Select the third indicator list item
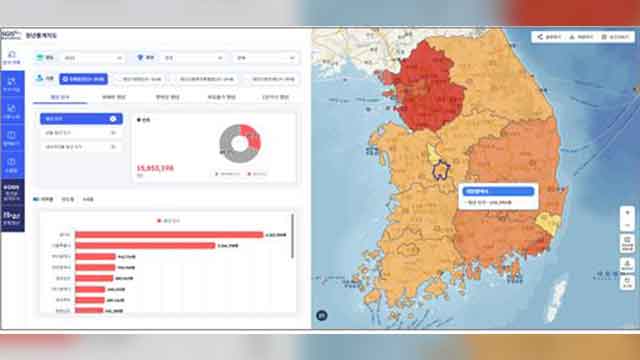640x360 pixels. tap(81, 147)
